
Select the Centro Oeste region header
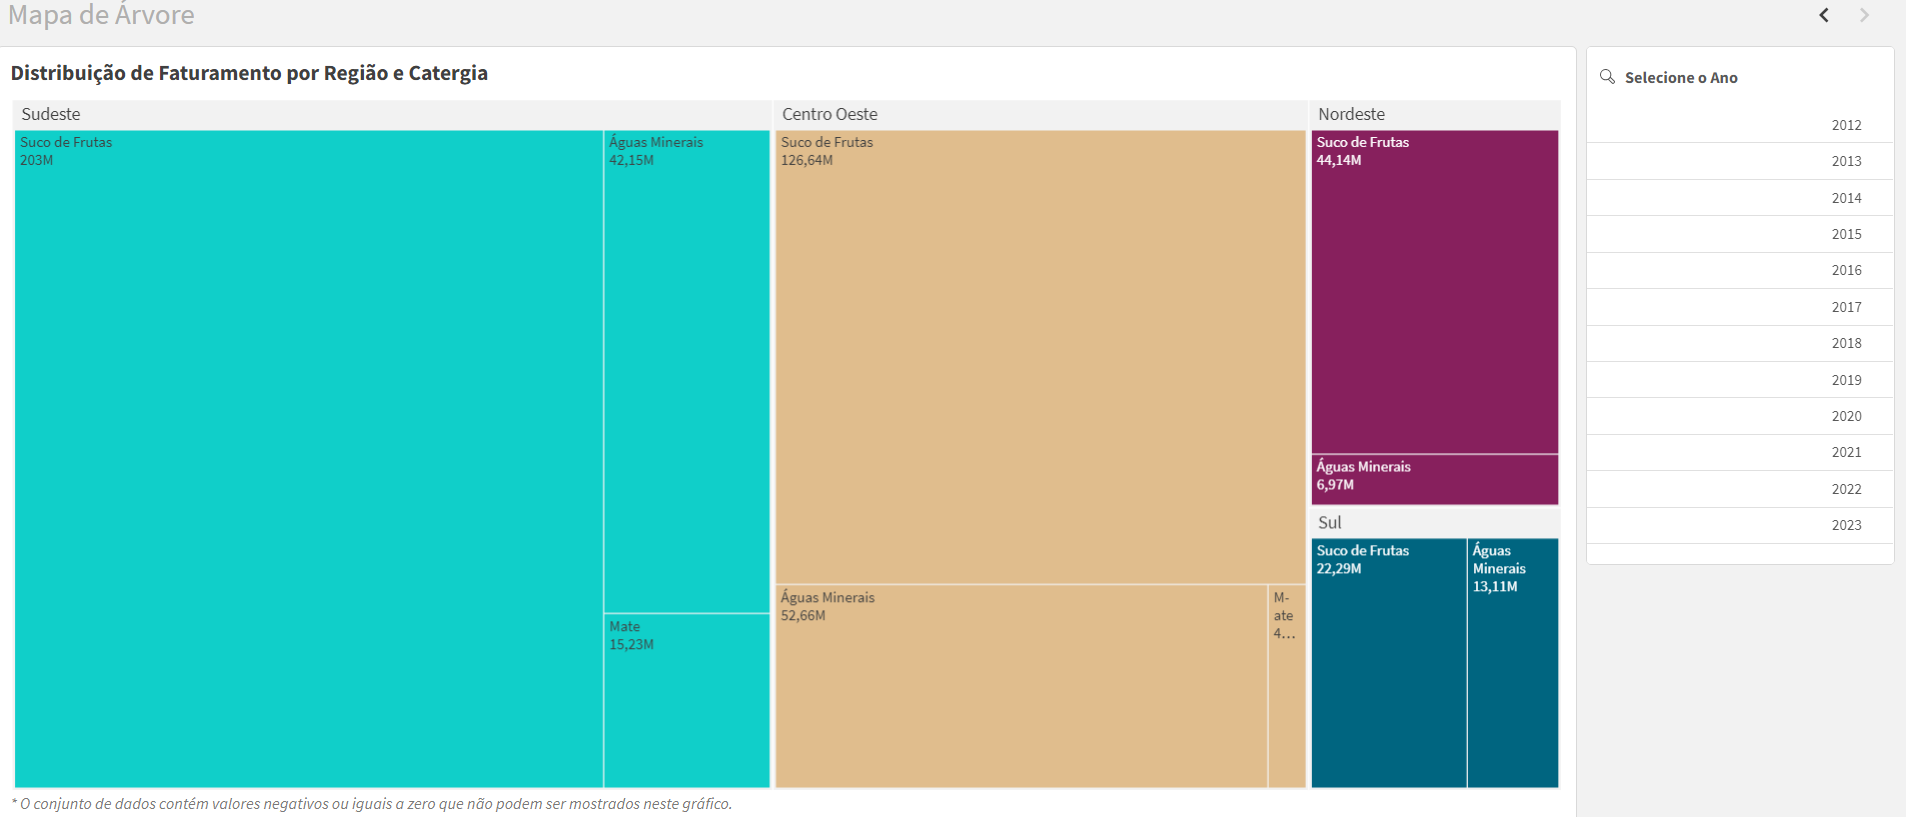tap(1041, 114)
